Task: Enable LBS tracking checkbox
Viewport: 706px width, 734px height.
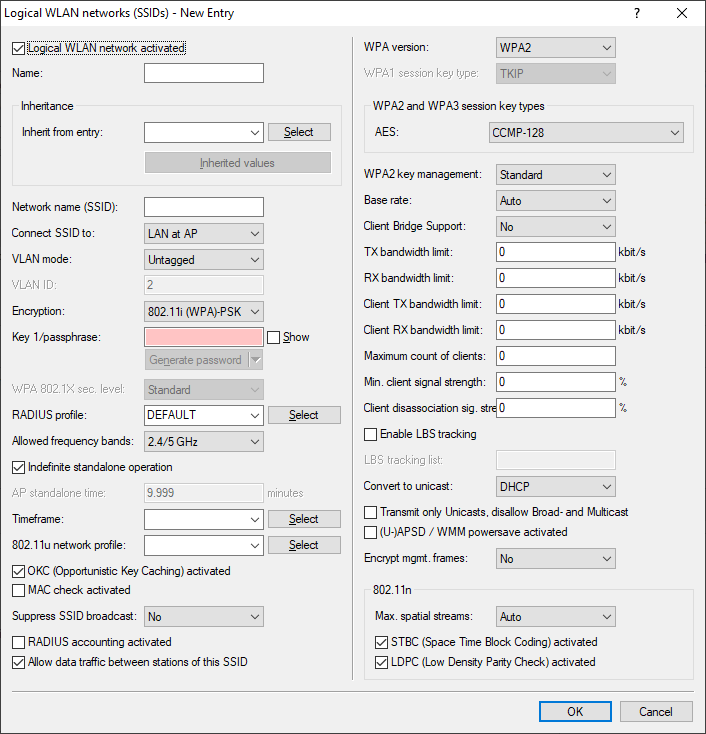Action: click(371, 434)
